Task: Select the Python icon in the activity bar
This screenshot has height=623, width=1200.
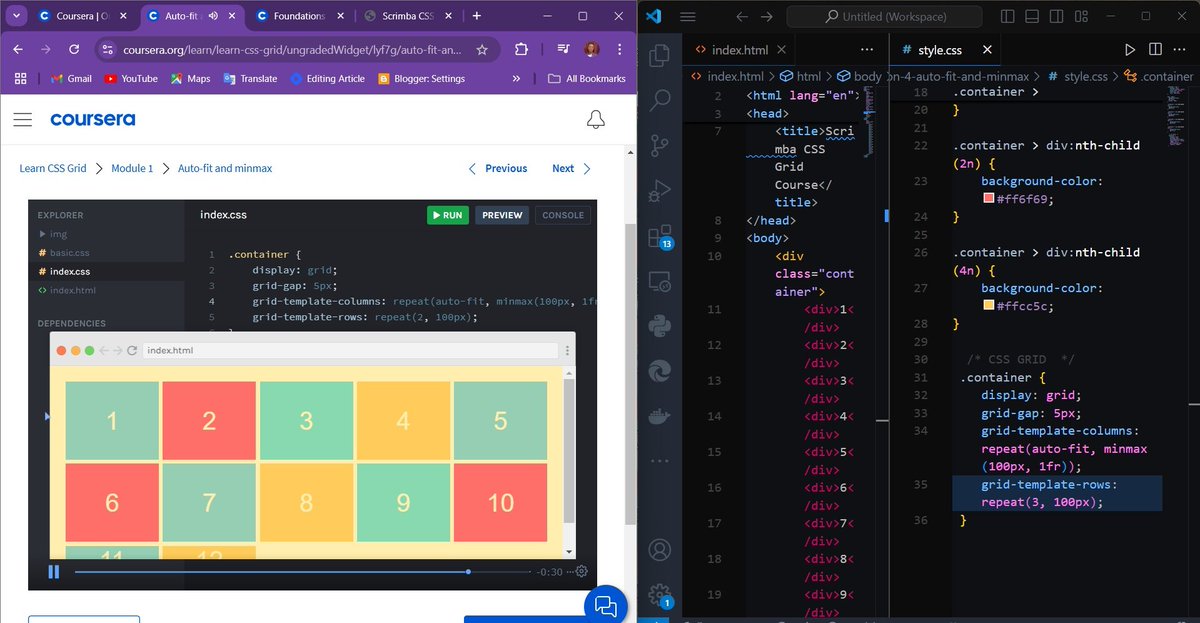Action: click(659, 327)
